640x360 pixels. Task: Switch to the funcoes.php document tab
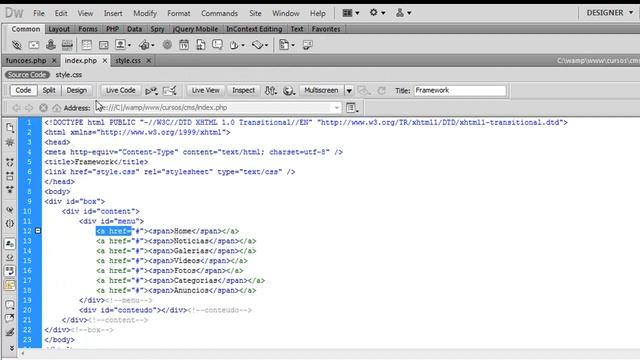(x=26, y=60)
